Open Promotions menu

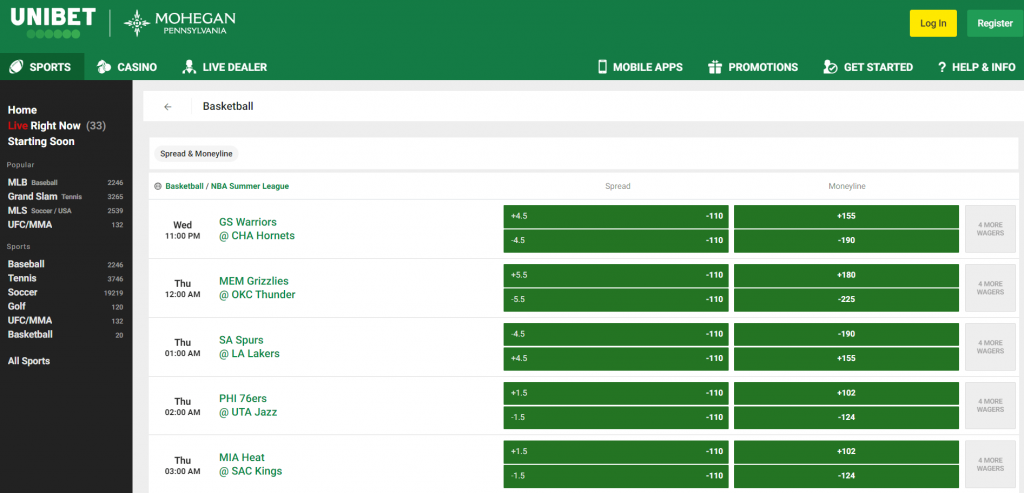(753, 67)
